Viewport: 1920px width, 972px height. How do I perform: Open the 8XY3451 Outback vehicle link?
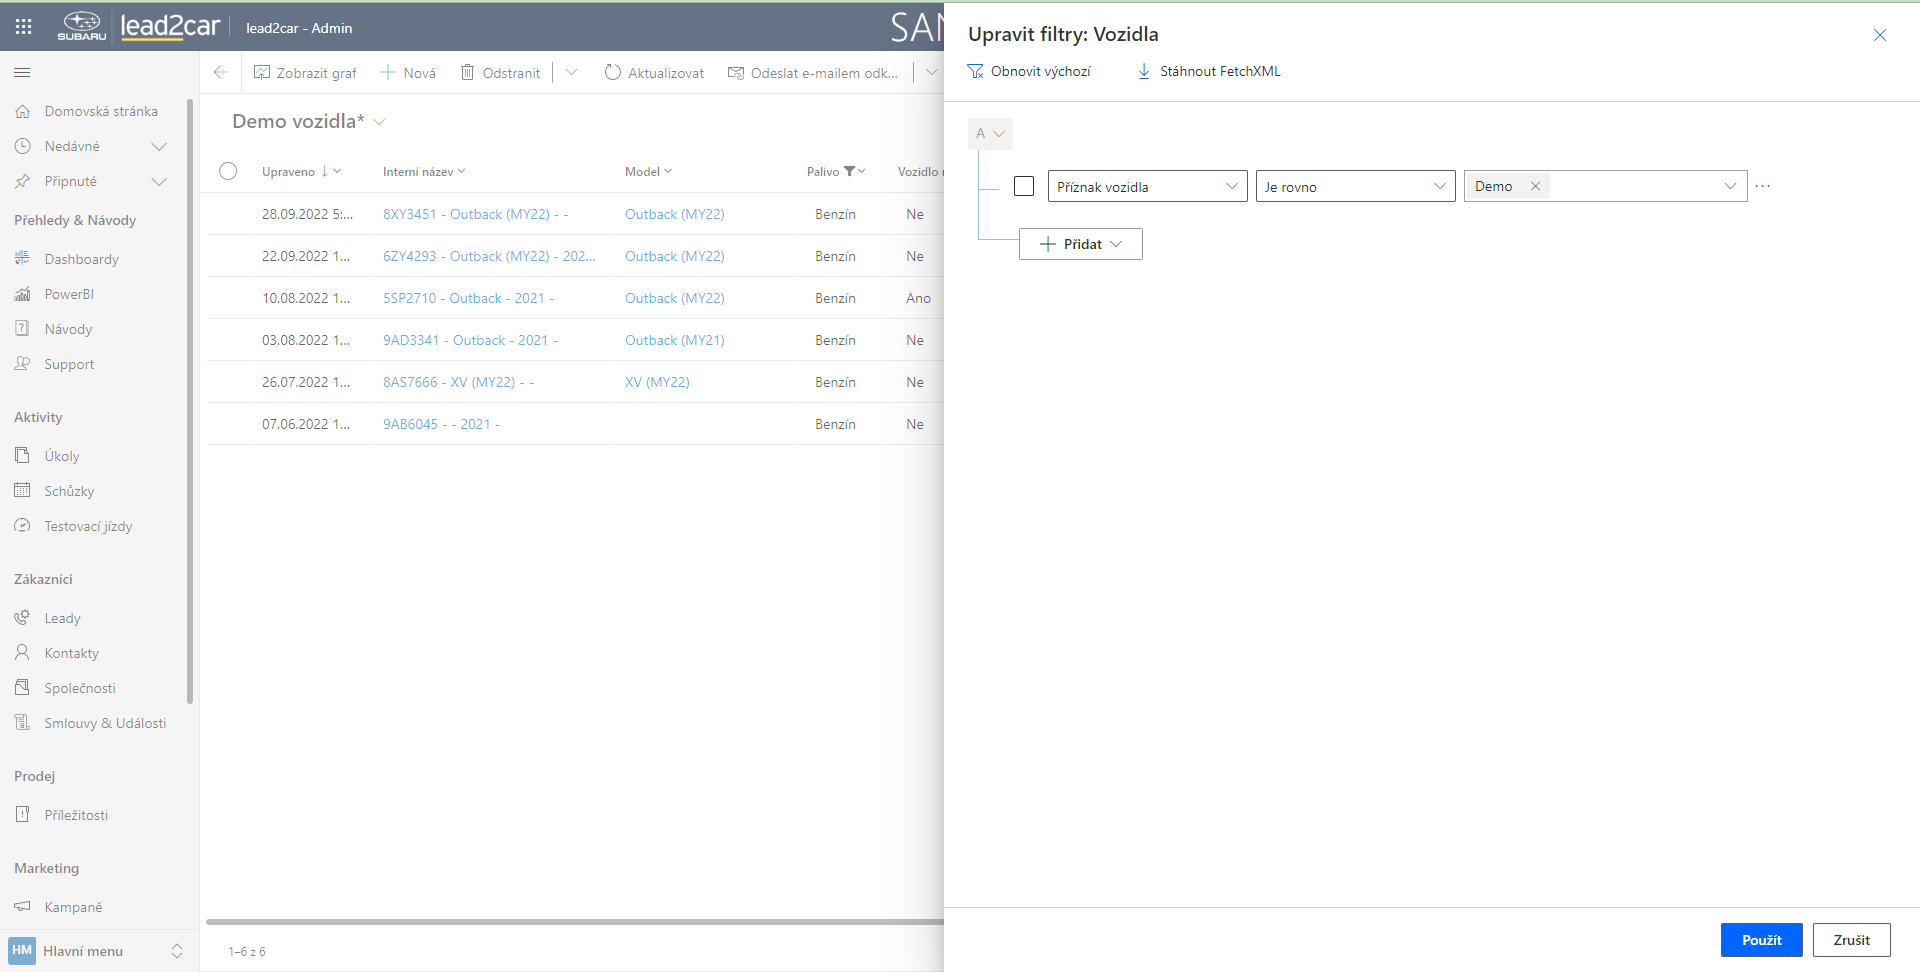[475, 214]
